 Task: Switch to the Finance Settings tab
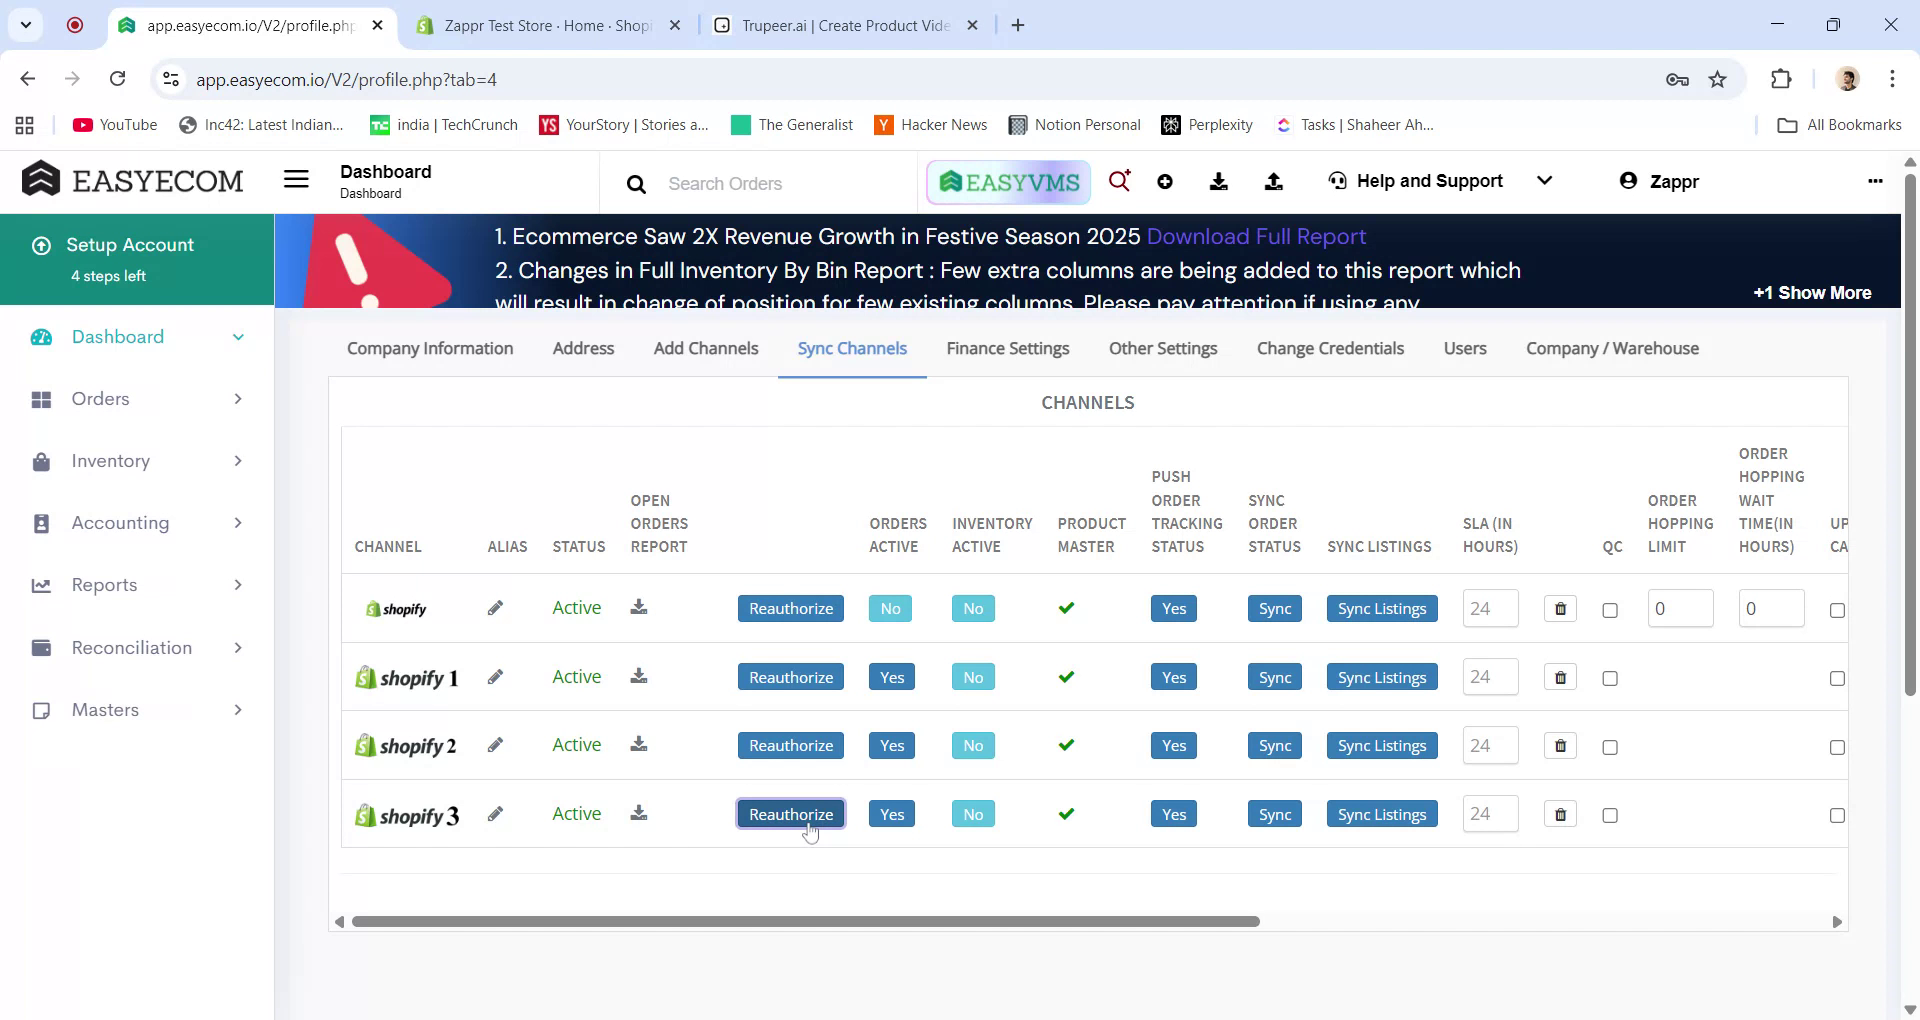pos(1008,348)
